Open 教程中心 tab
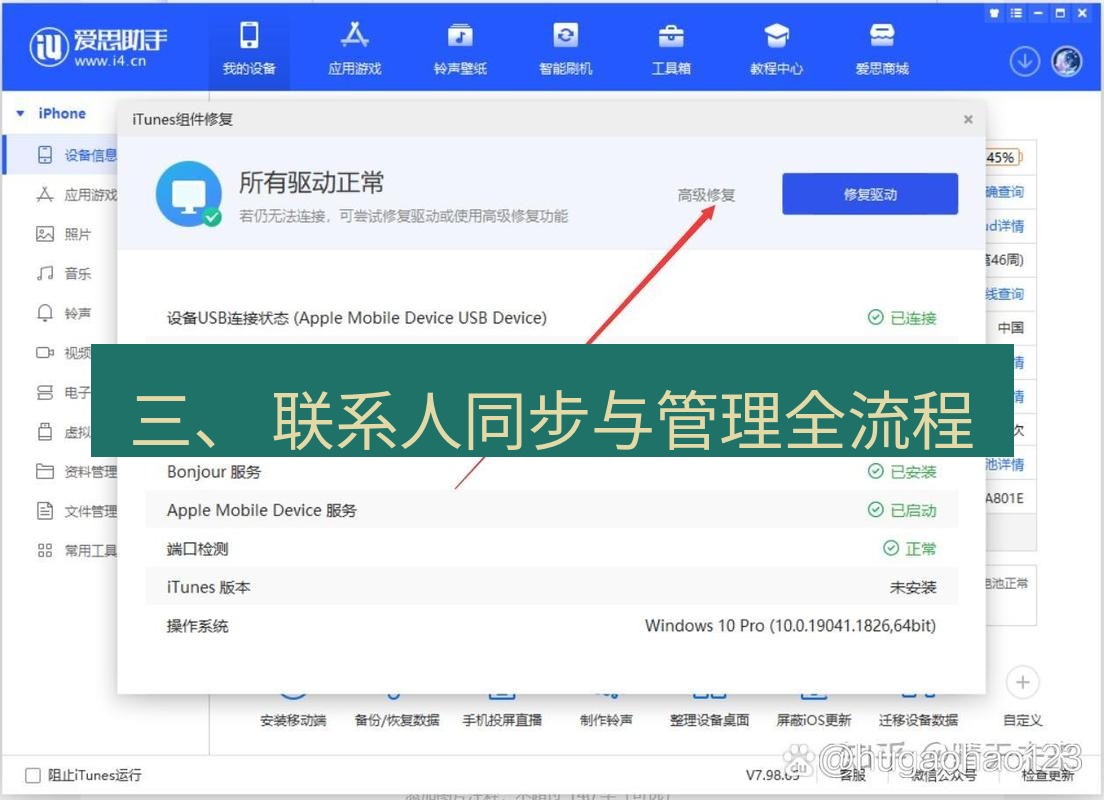Viewport: 1104px width, 800px height. [776, 49]
